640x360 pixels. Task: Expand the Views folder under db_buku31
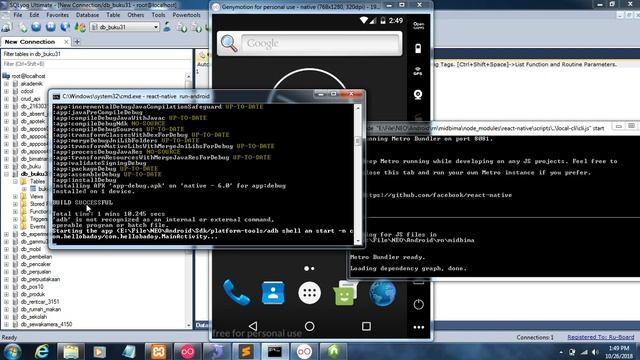click(16, 196)
